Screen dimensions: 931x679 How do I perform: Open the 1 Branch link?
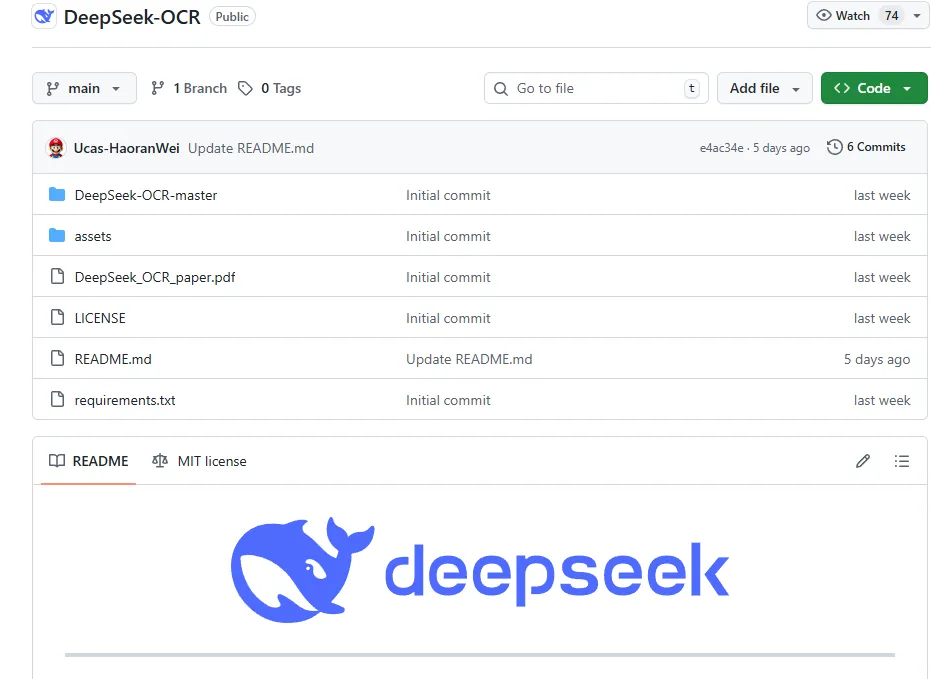[189, 88]
